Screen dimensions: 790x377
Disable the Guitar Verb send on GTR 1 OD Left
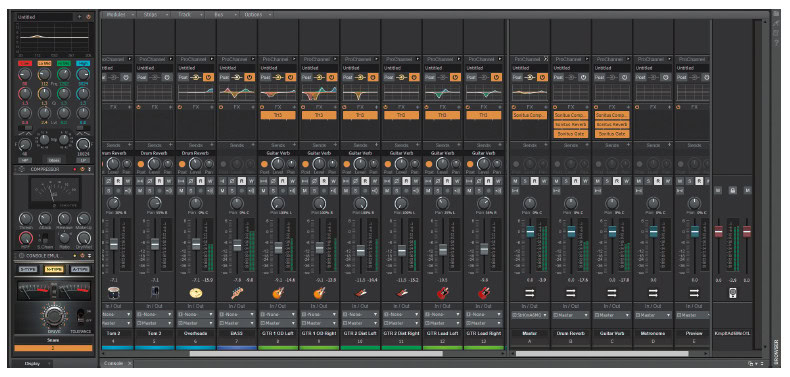[264, 164]
